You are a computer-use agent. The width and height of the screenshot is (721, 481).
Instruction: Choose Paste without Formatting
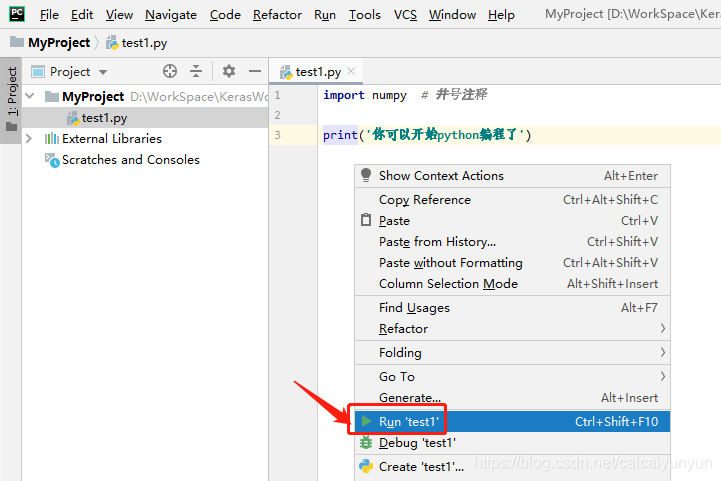tap(512, 263)
